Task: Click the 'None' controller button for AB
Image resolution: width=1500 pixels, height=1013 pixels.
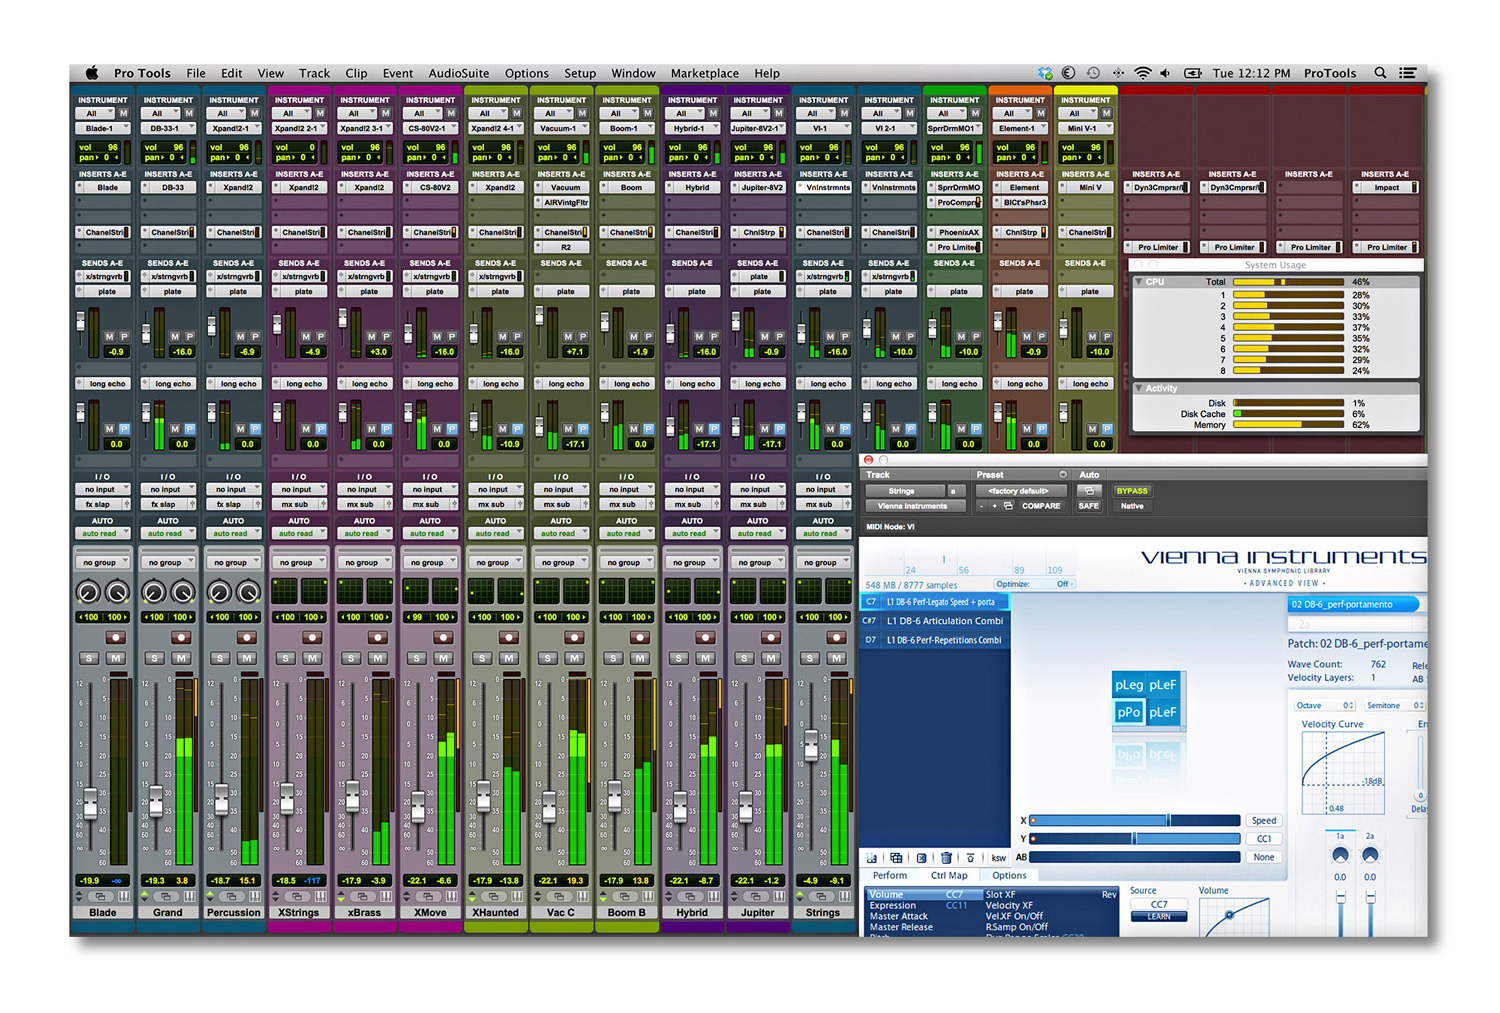Action: 1264,857
